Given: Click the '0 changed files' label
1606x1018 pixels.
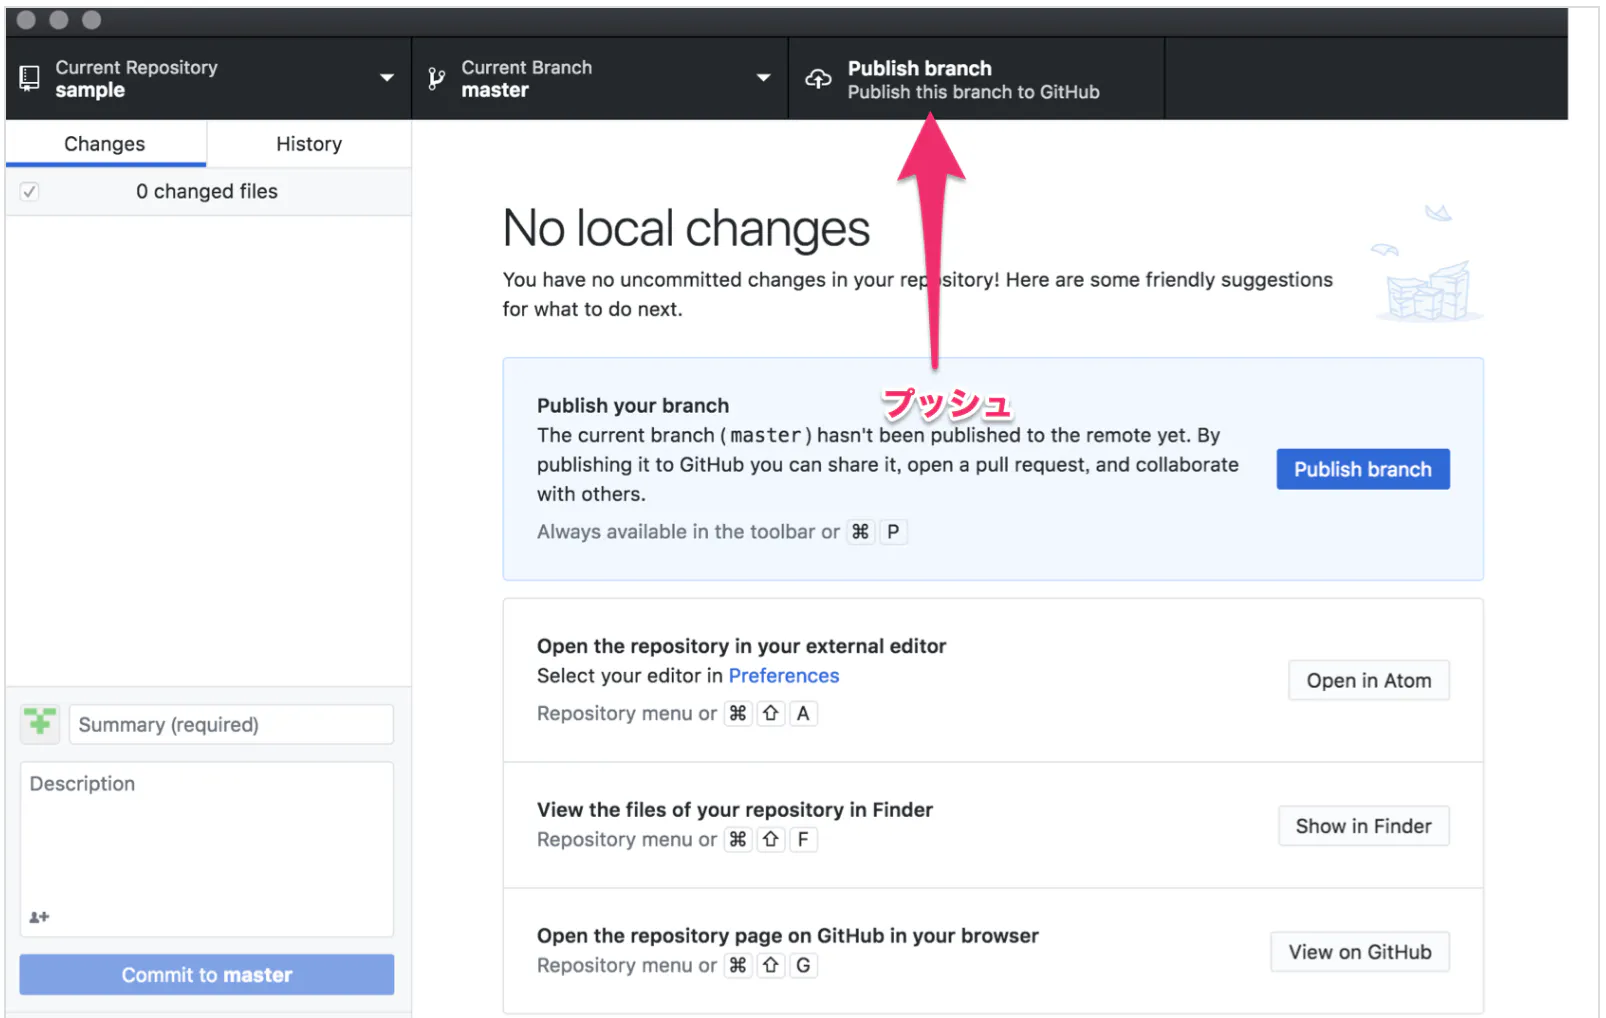Looking at the screenshot, I should 207,191.
